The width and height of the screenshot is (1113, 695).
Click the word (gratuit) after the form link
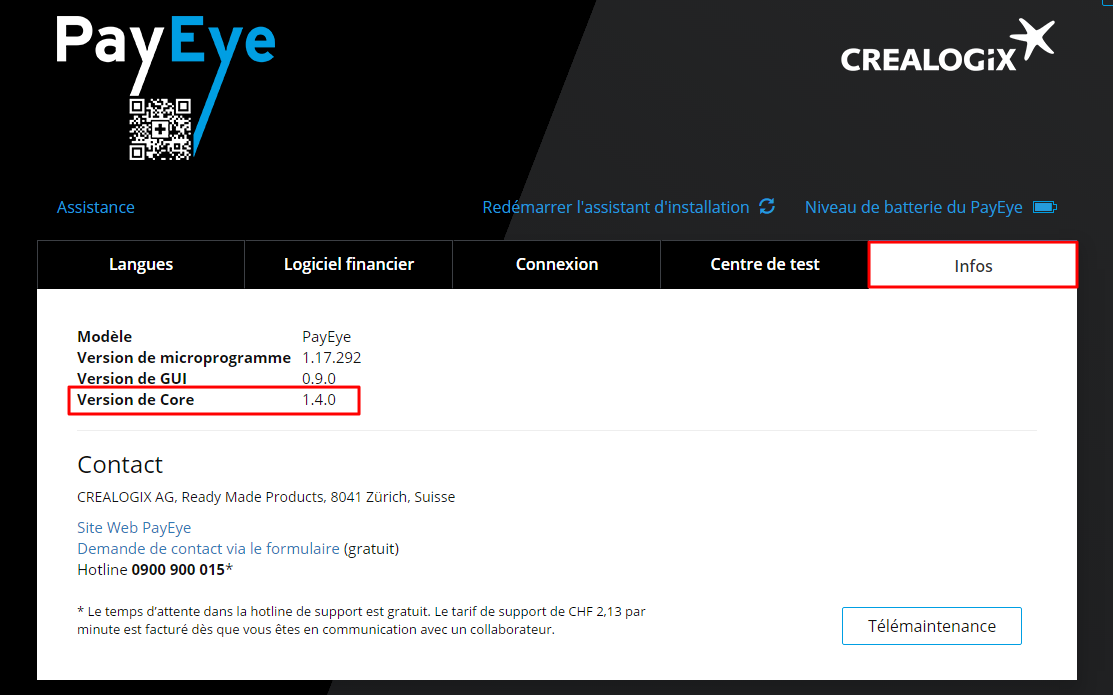(371, 549)
